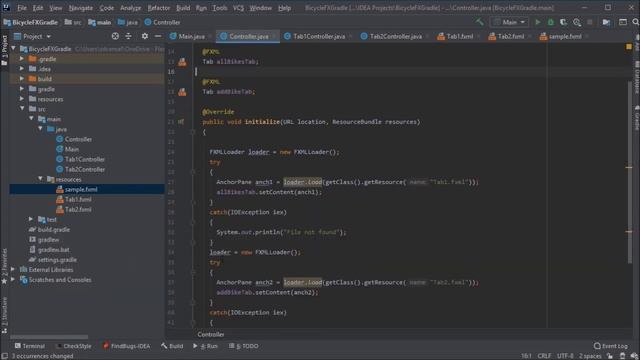Open the Event Log

[x=611, y=346]
